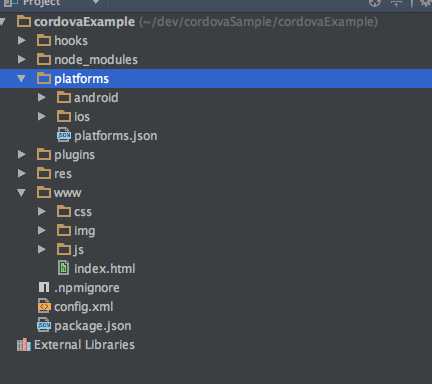432x384 pixels.
Task: Select the img folder label
Action: pyautogui.click(x=85, y=231)
